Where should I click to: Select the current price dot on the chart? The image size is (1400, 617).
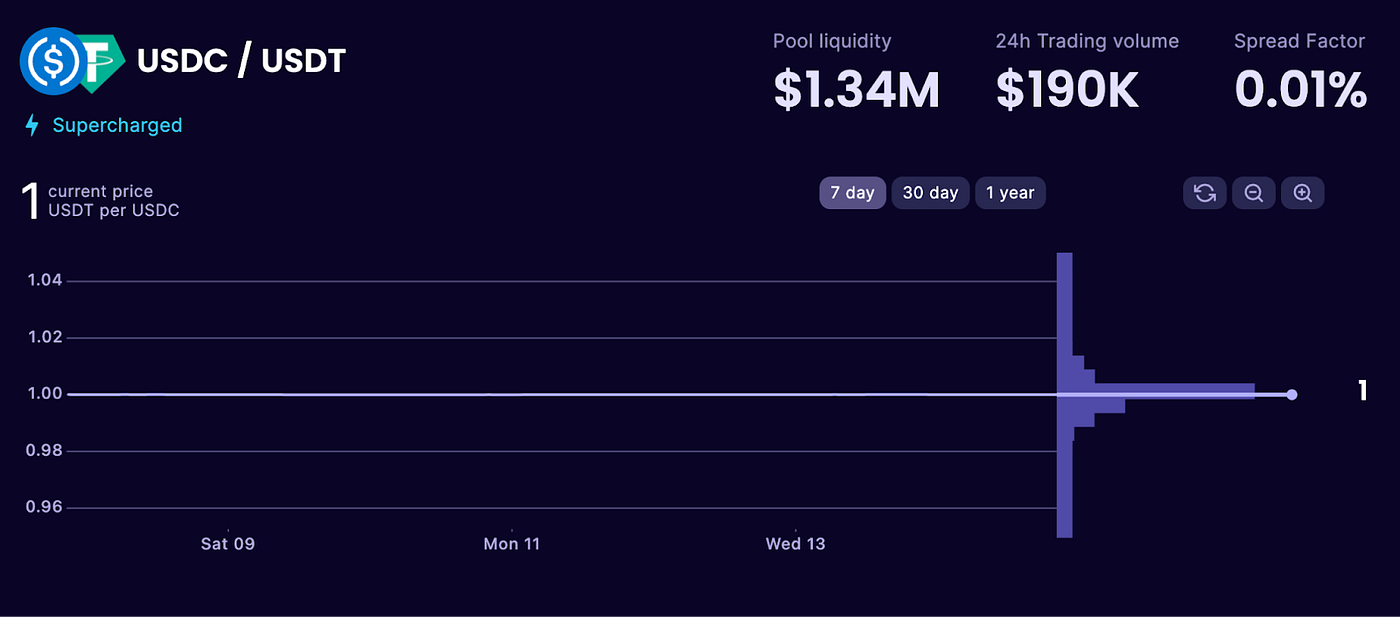tap(1292, 394)
